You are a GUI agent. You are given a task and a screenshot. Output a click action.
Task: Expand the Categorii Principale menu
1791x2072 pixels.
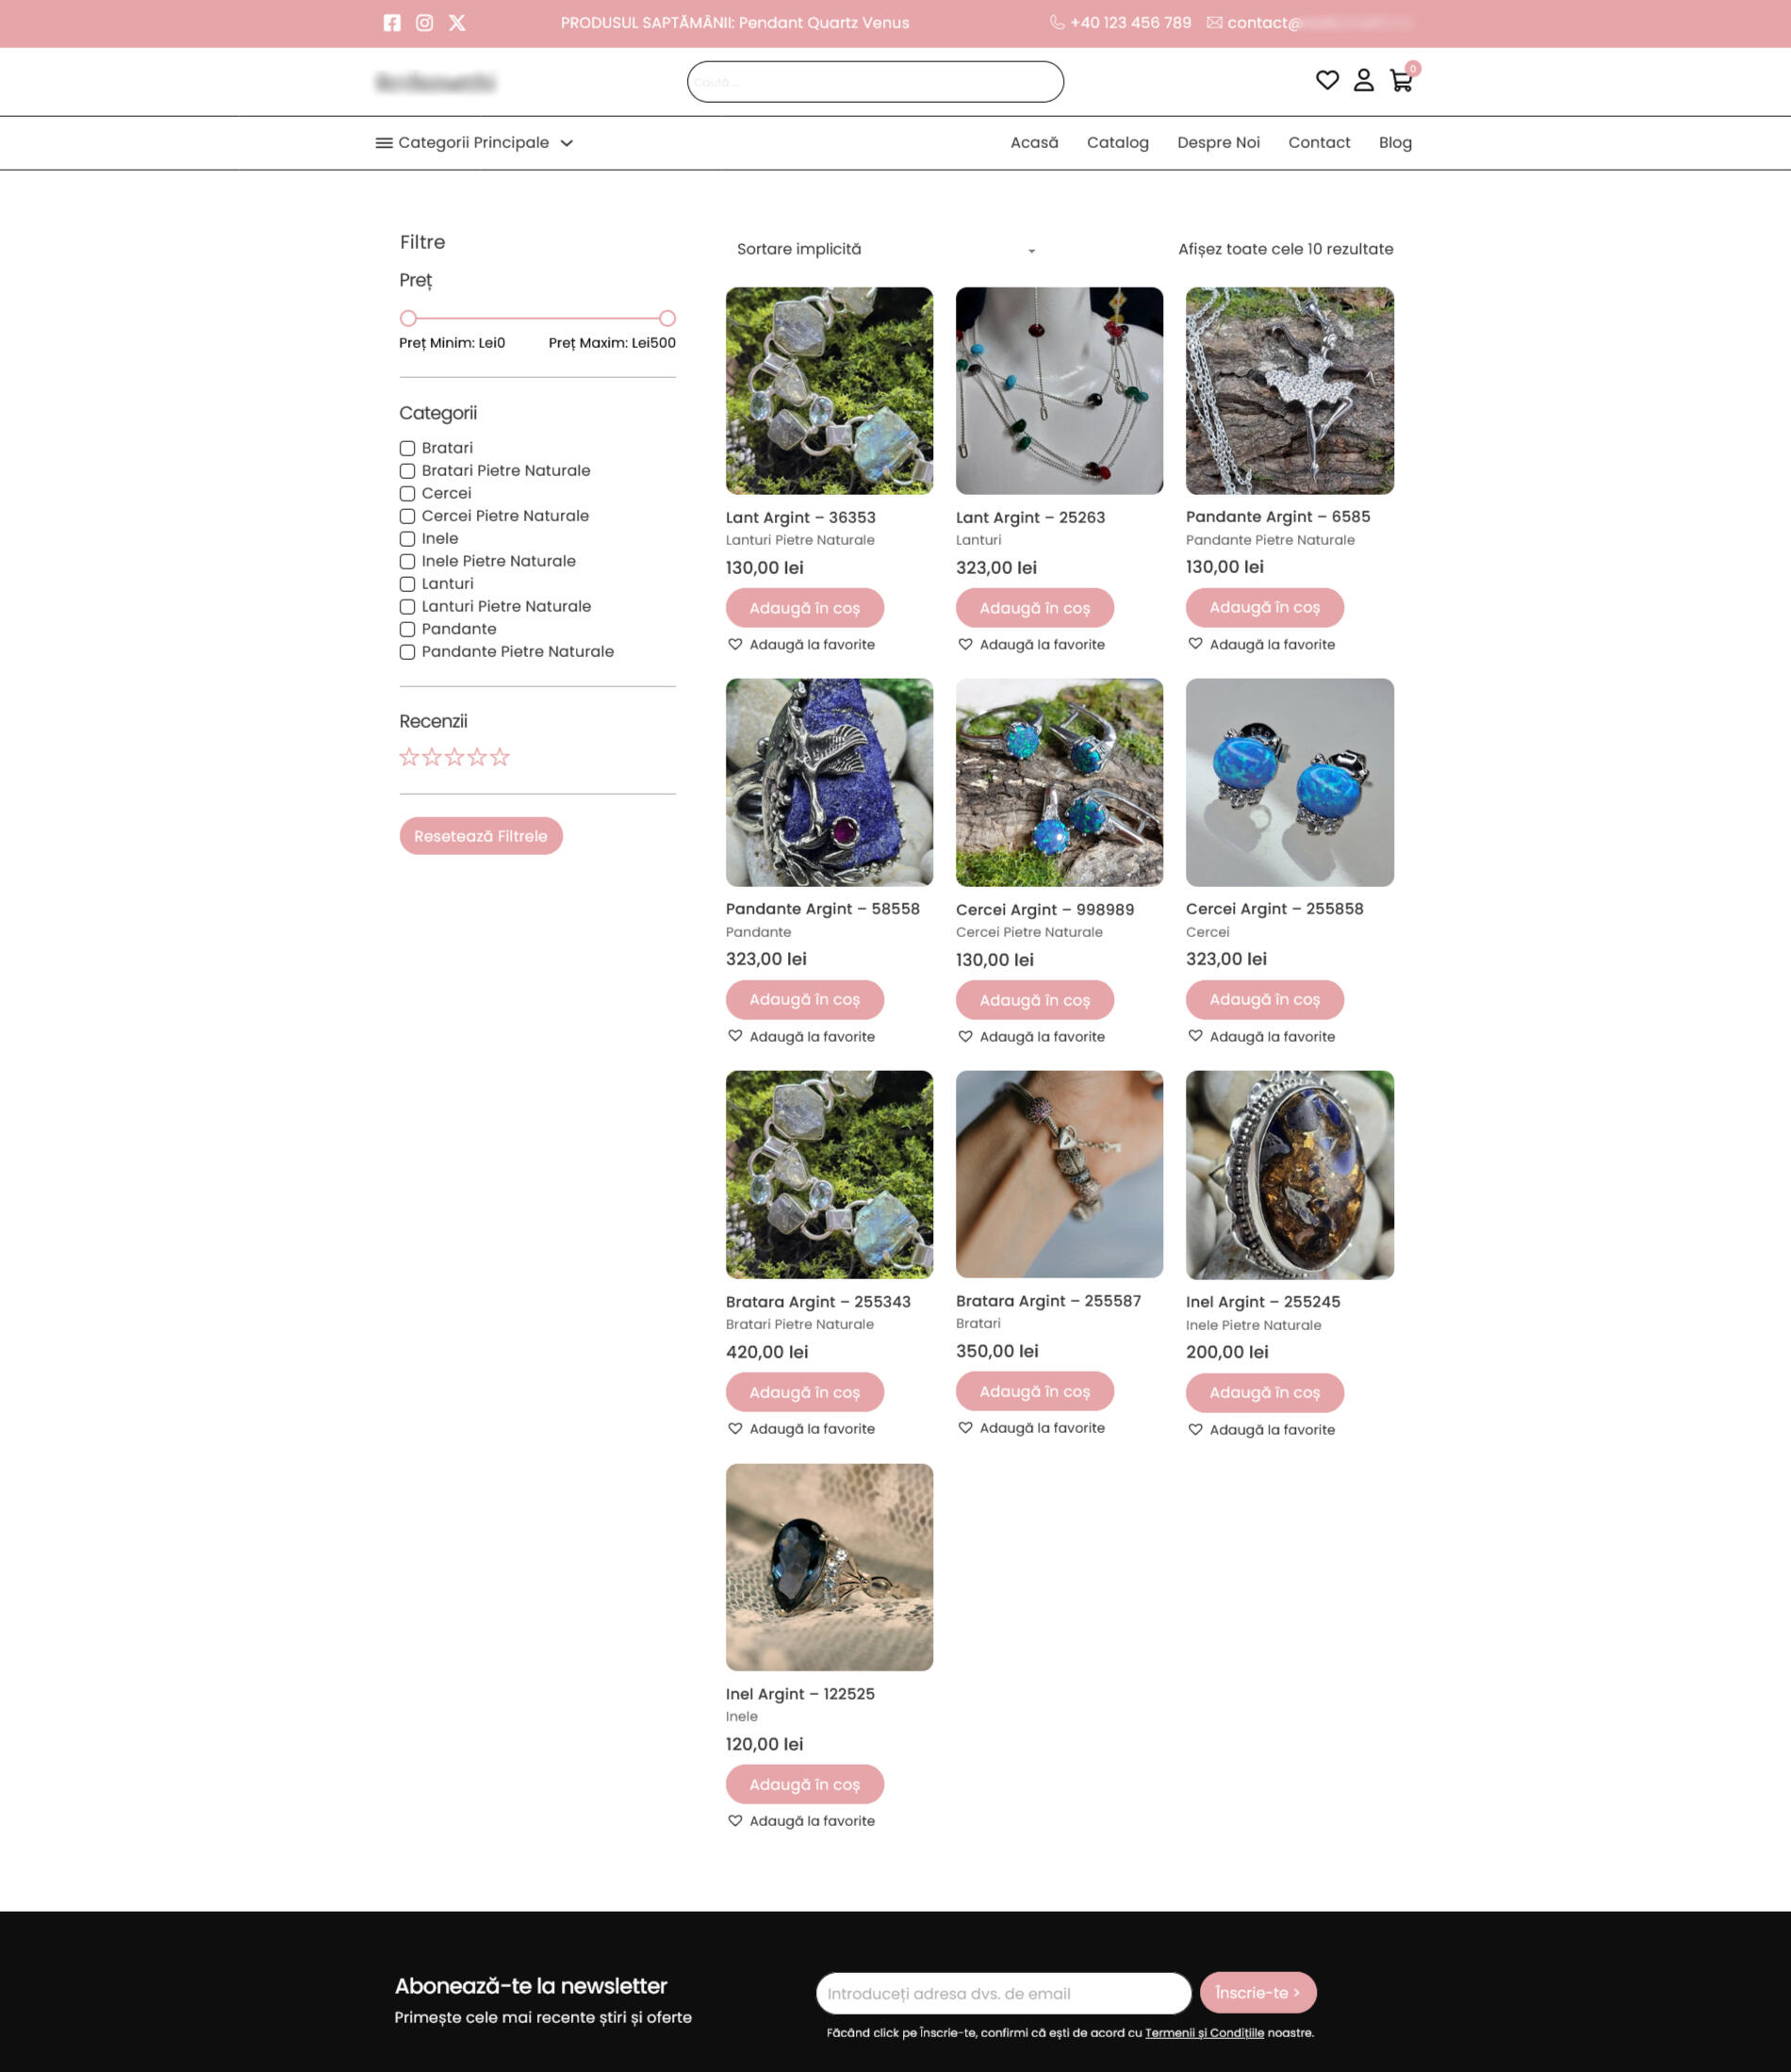pos(474,143)
